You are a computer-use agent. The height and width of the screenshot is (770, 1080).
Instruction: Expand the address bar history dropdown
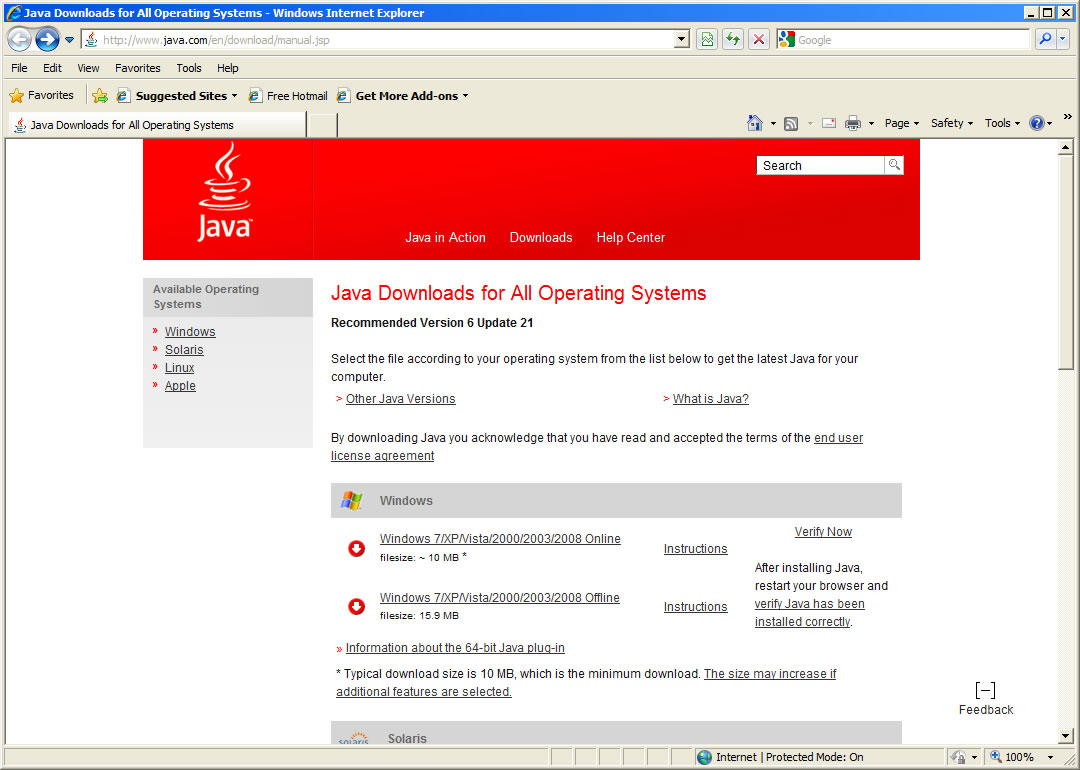coord(681,40)
